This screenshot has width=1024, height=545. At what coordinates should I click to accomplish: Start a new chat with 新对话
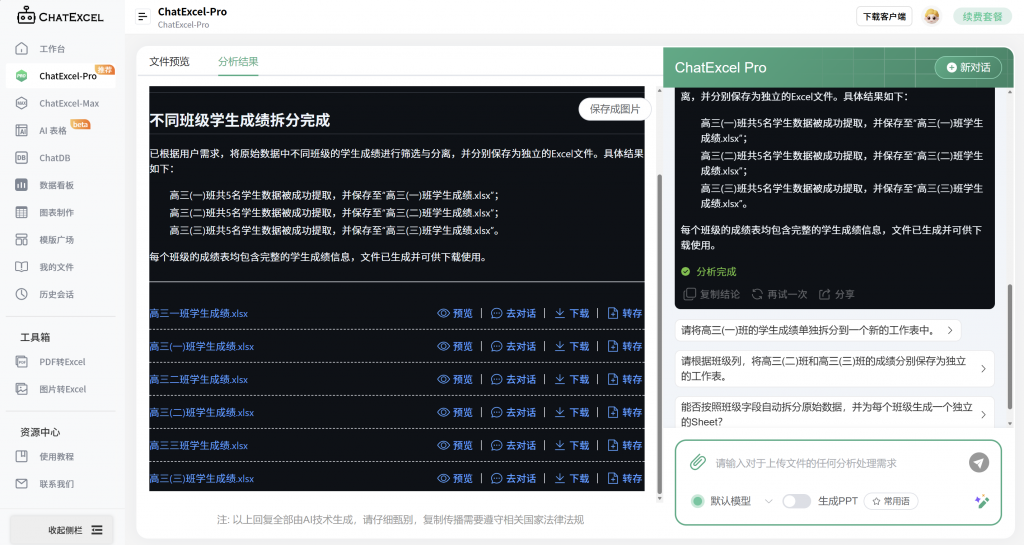click(968, 67)
